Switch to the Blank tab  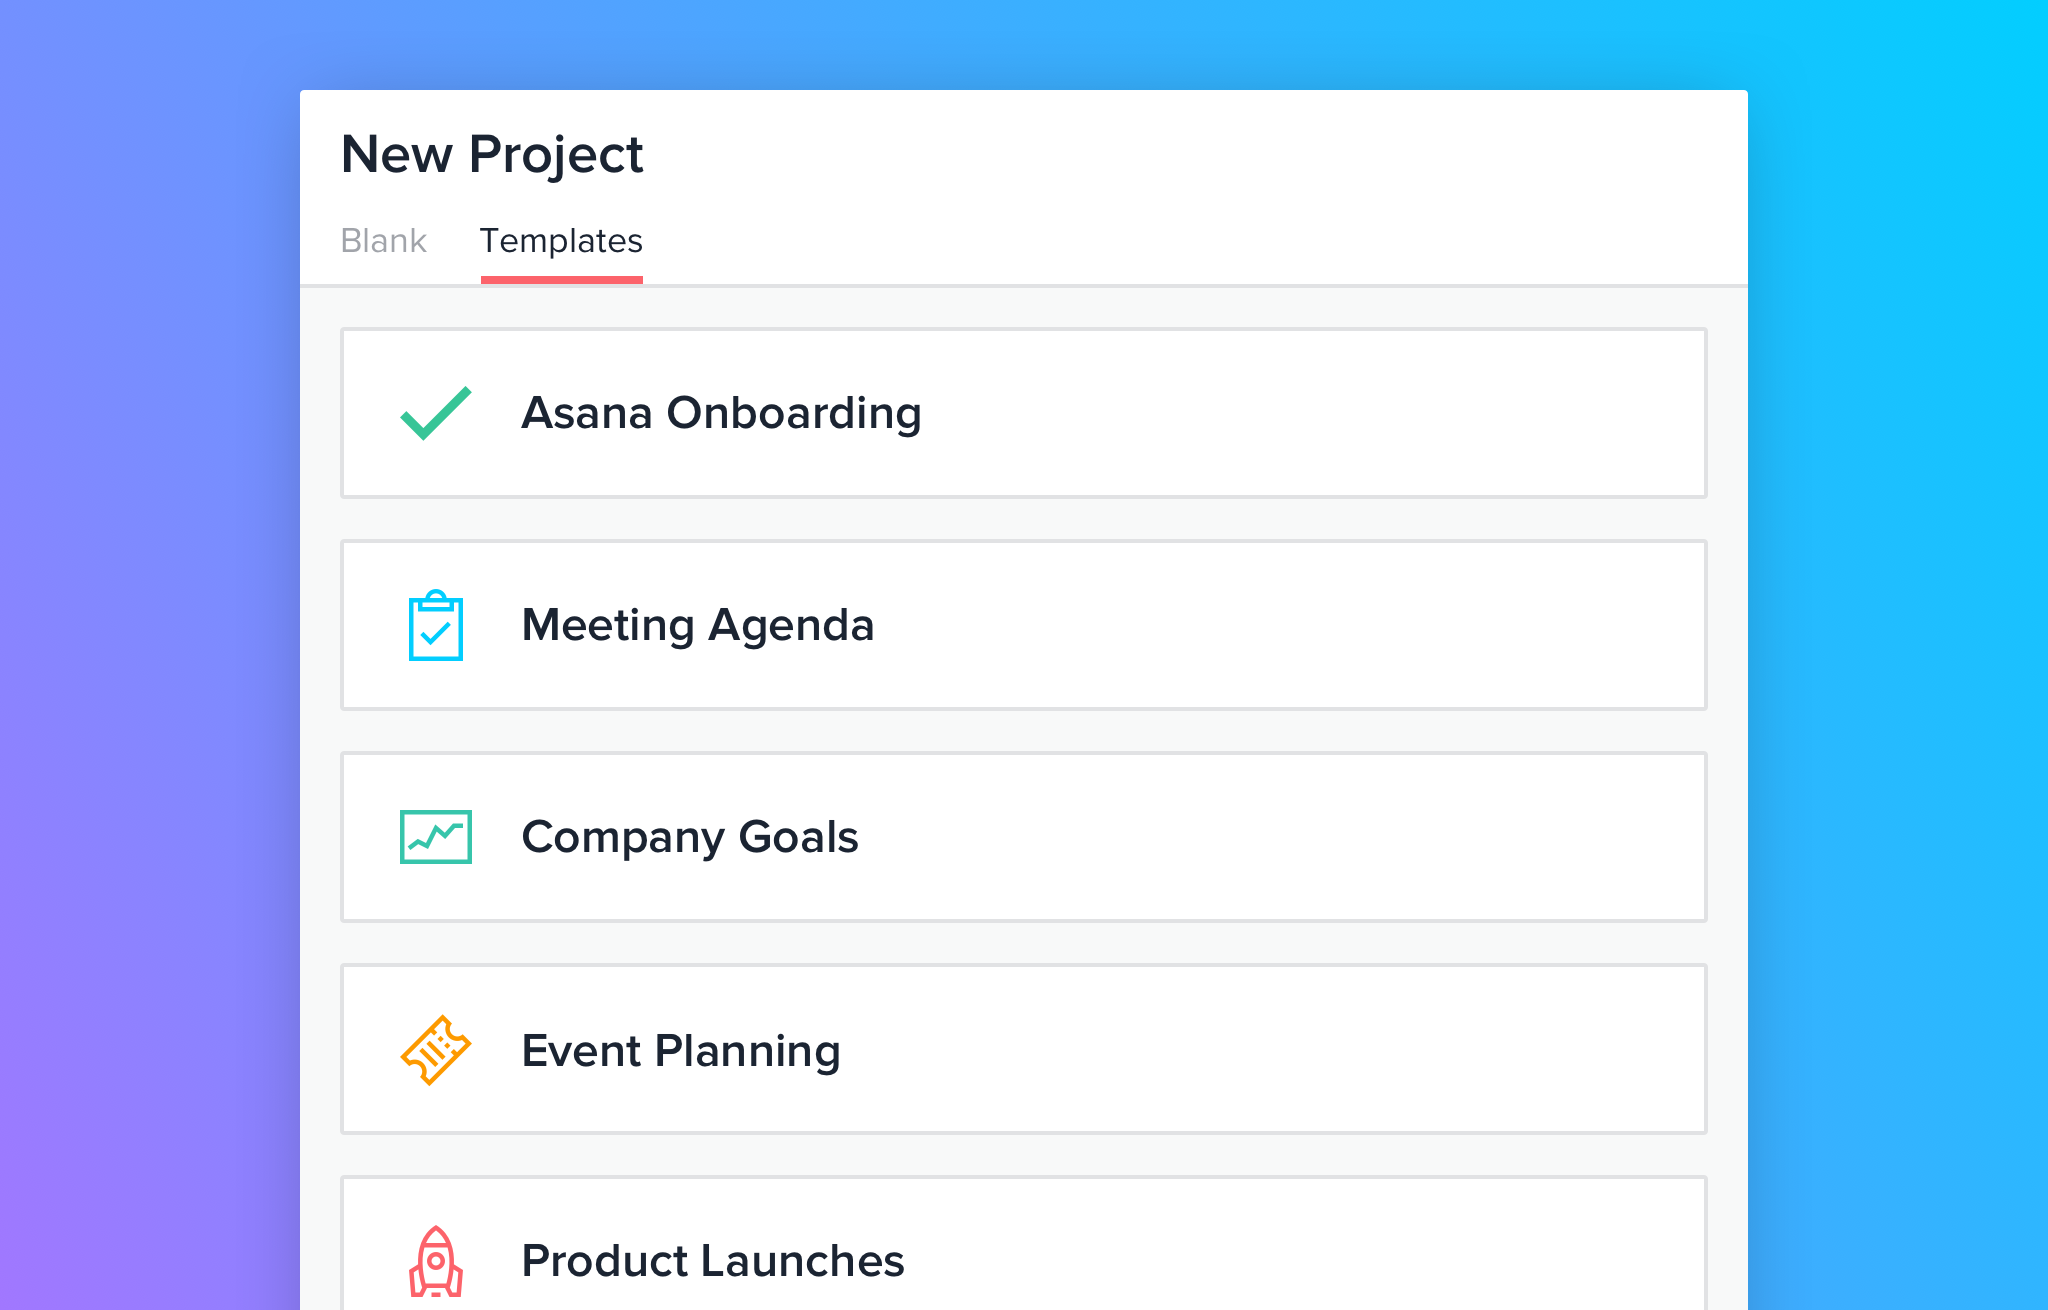coord(385,239)
